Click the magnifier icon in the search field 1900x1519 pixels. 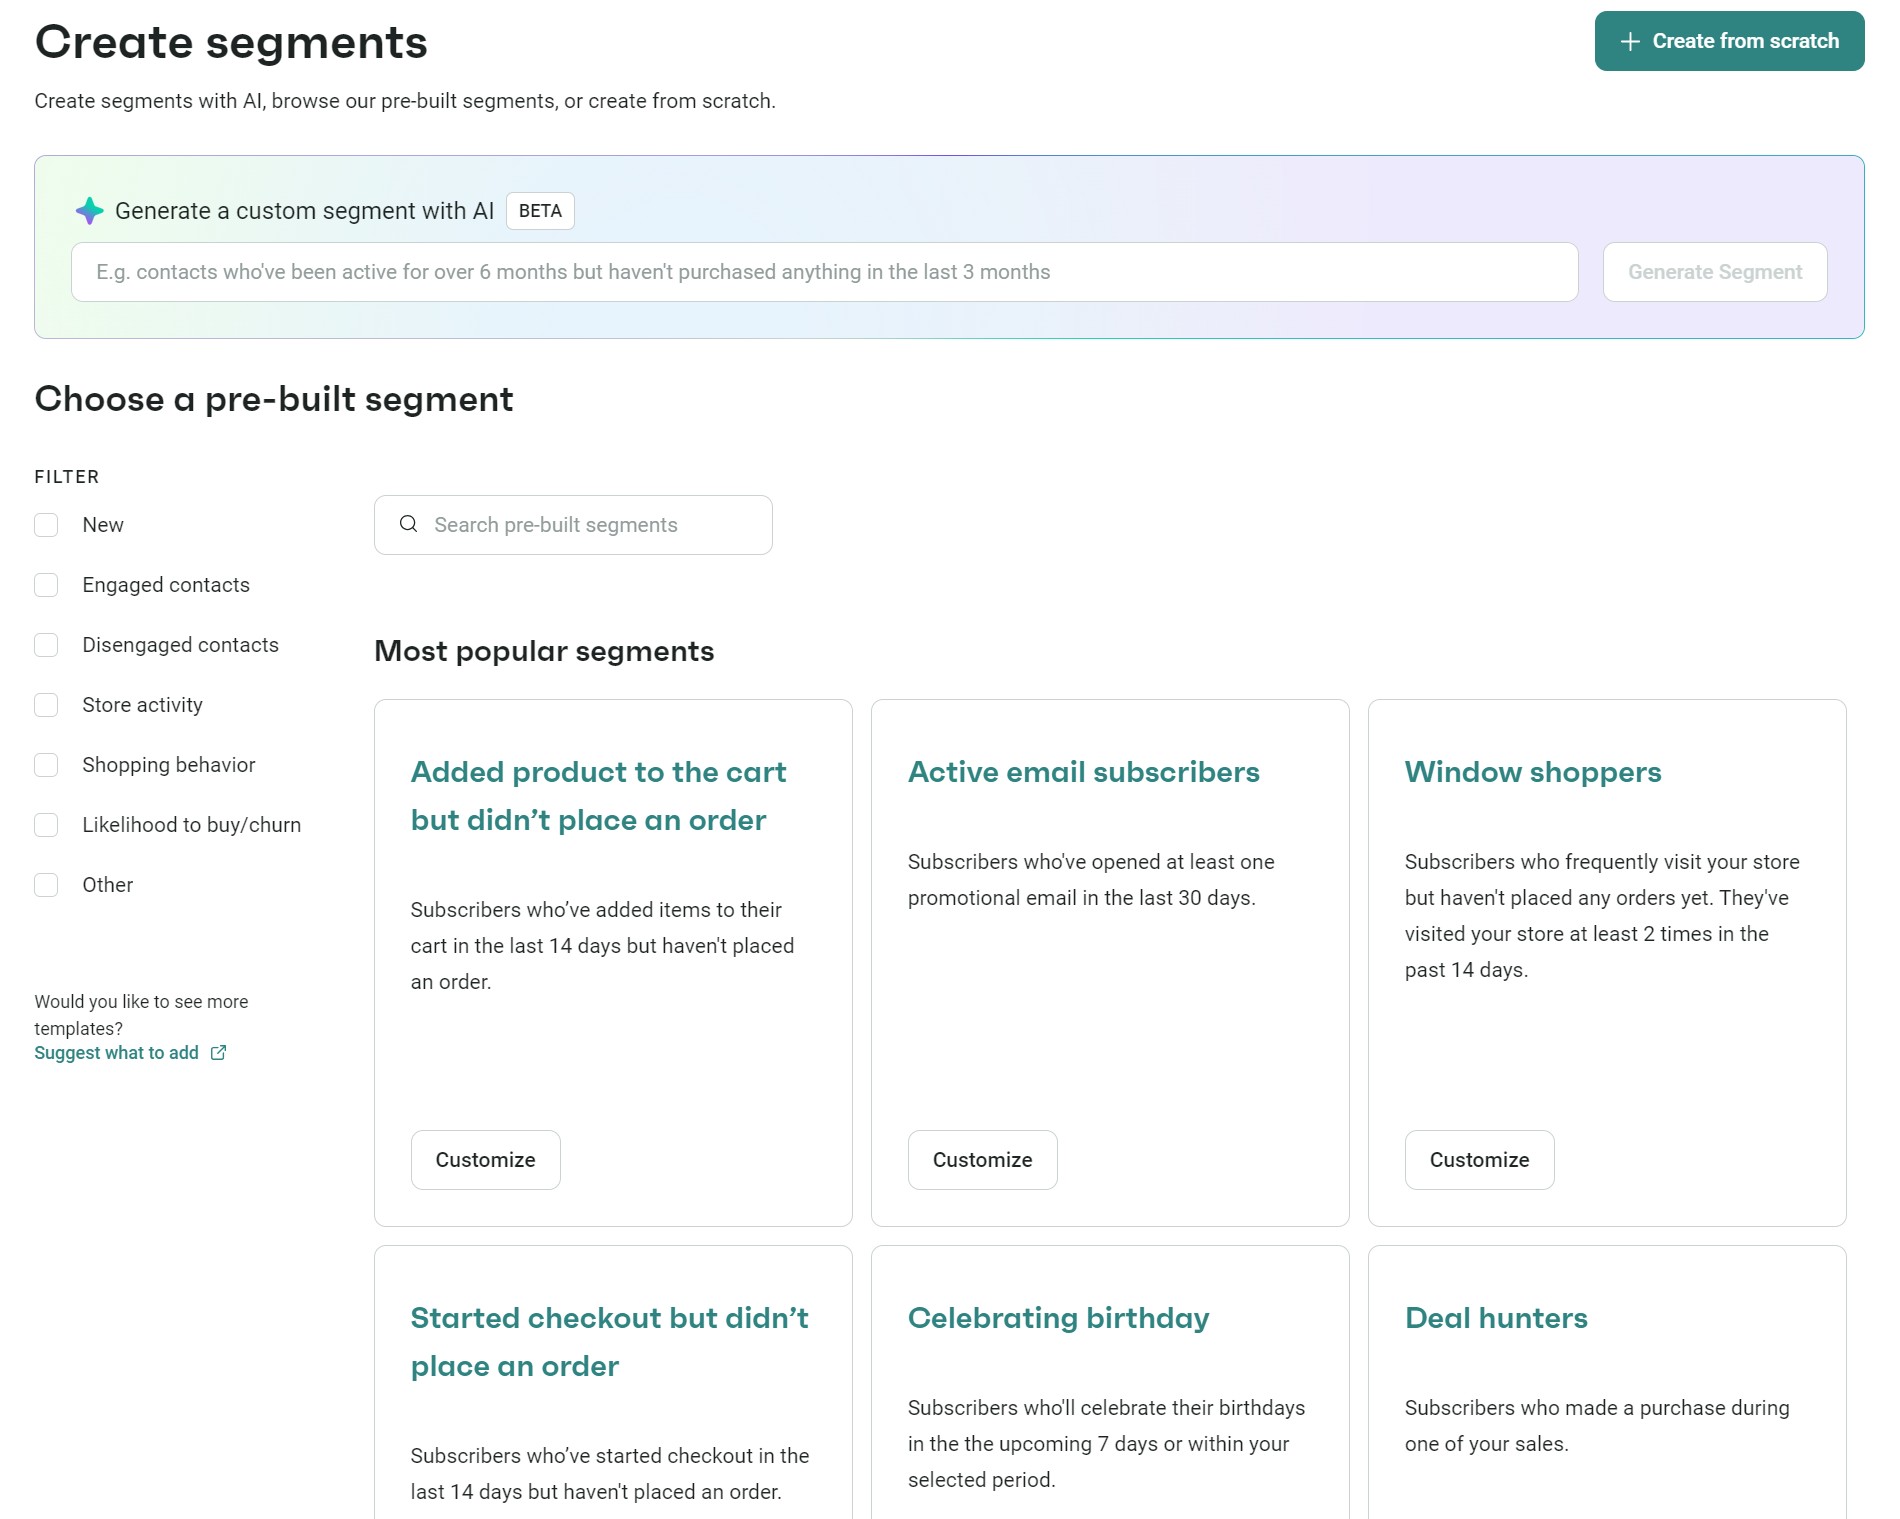[408, 524]
